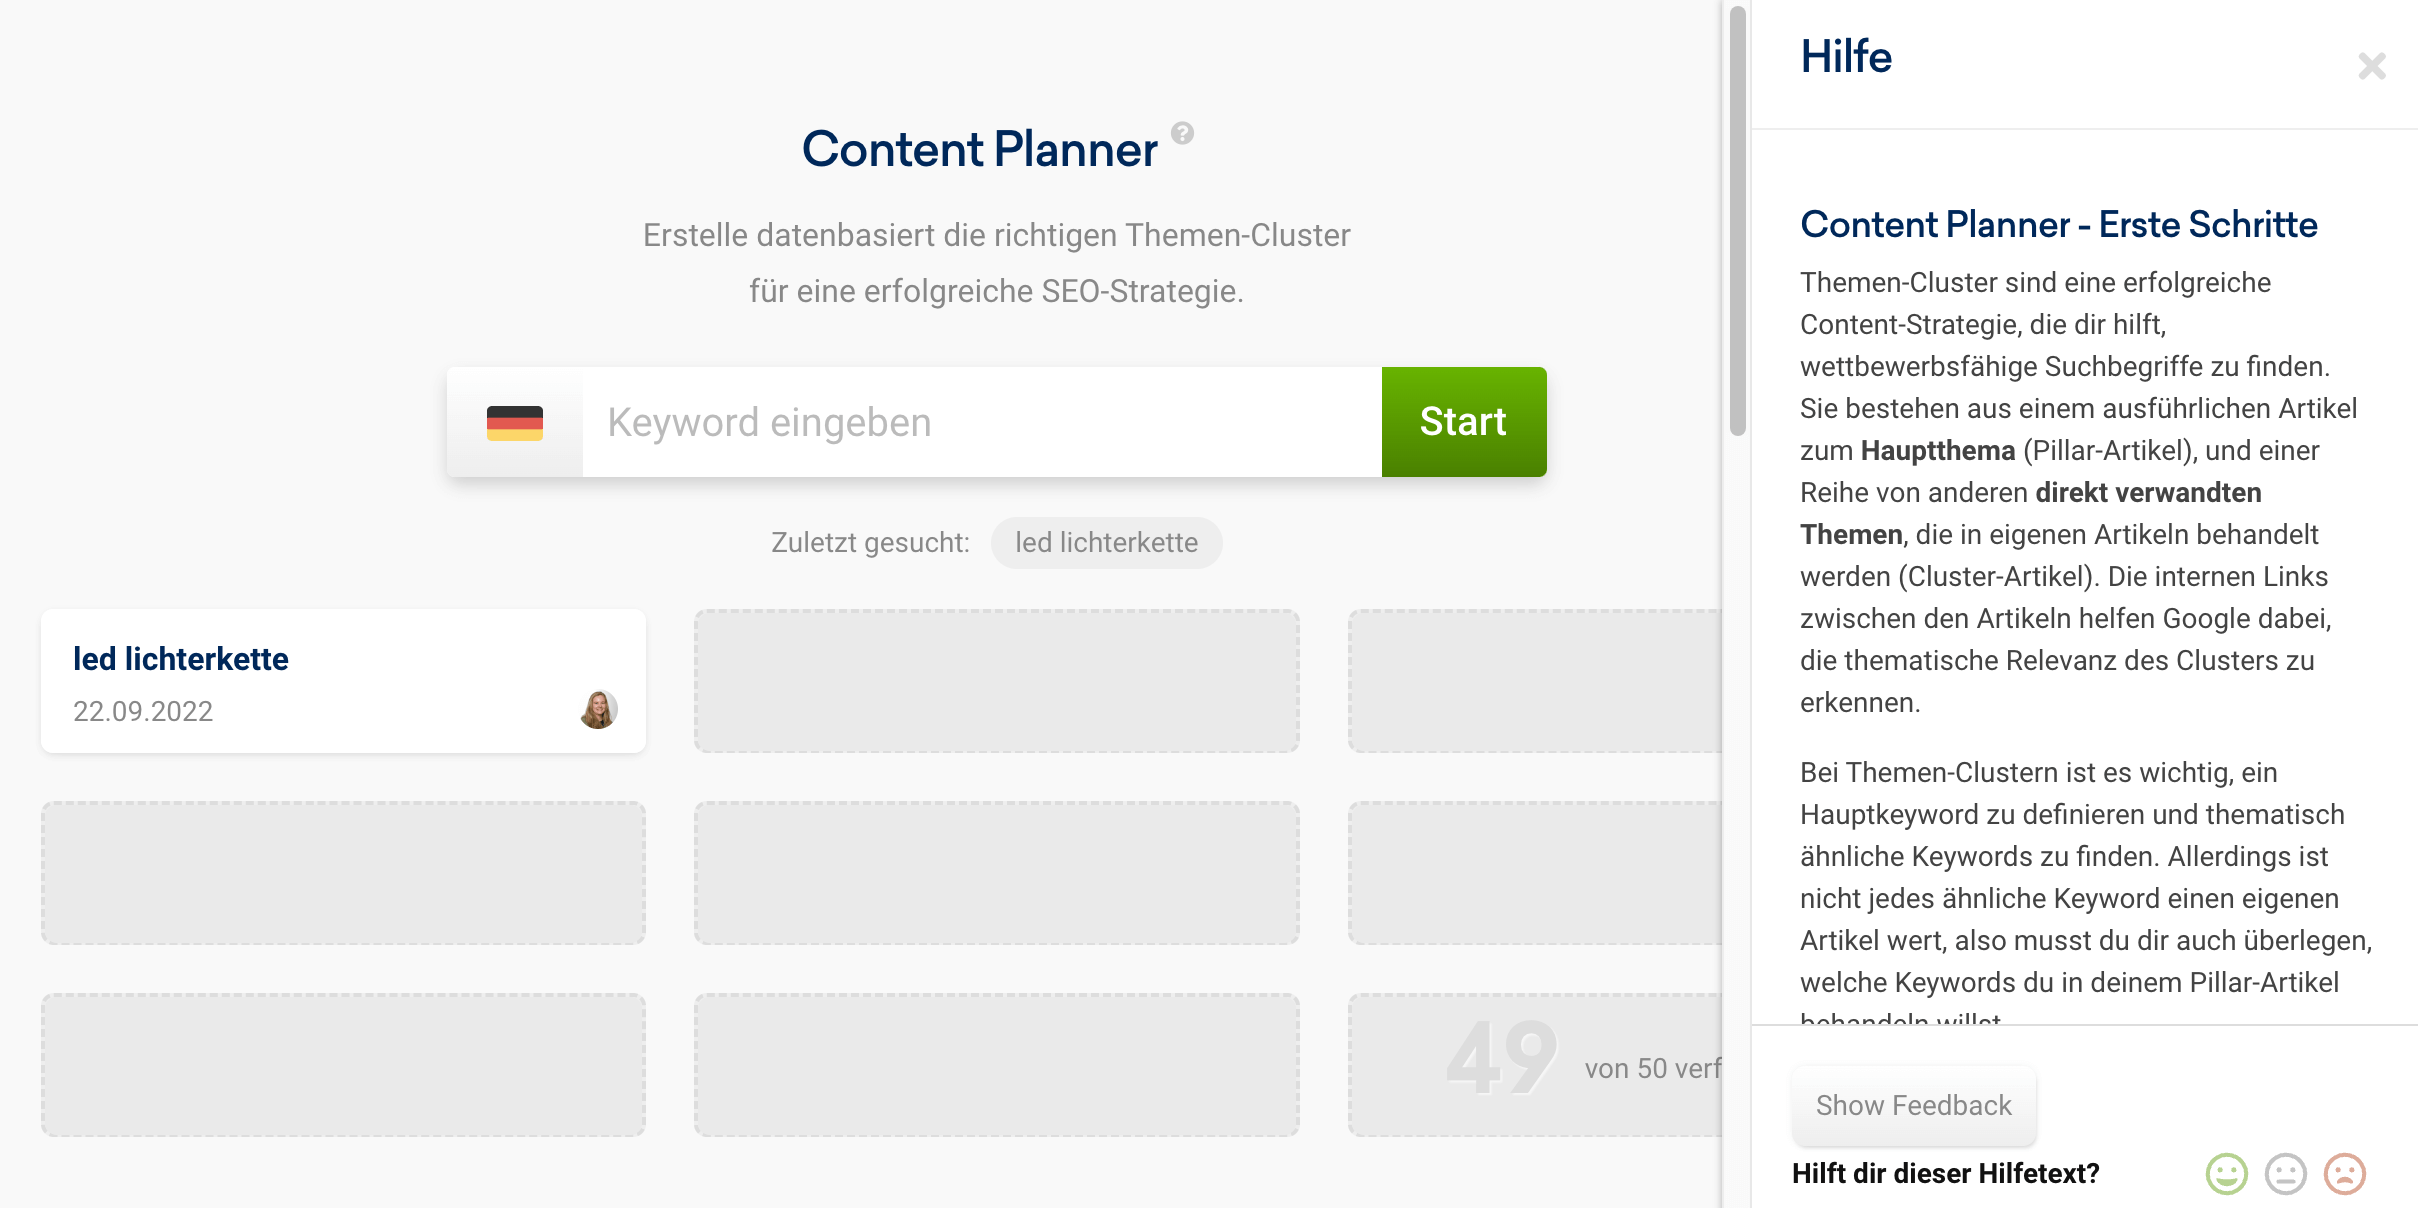Click the empty placeholder card beside led lichterkette
The image size is (2418, 1208).
pos(996,681)
